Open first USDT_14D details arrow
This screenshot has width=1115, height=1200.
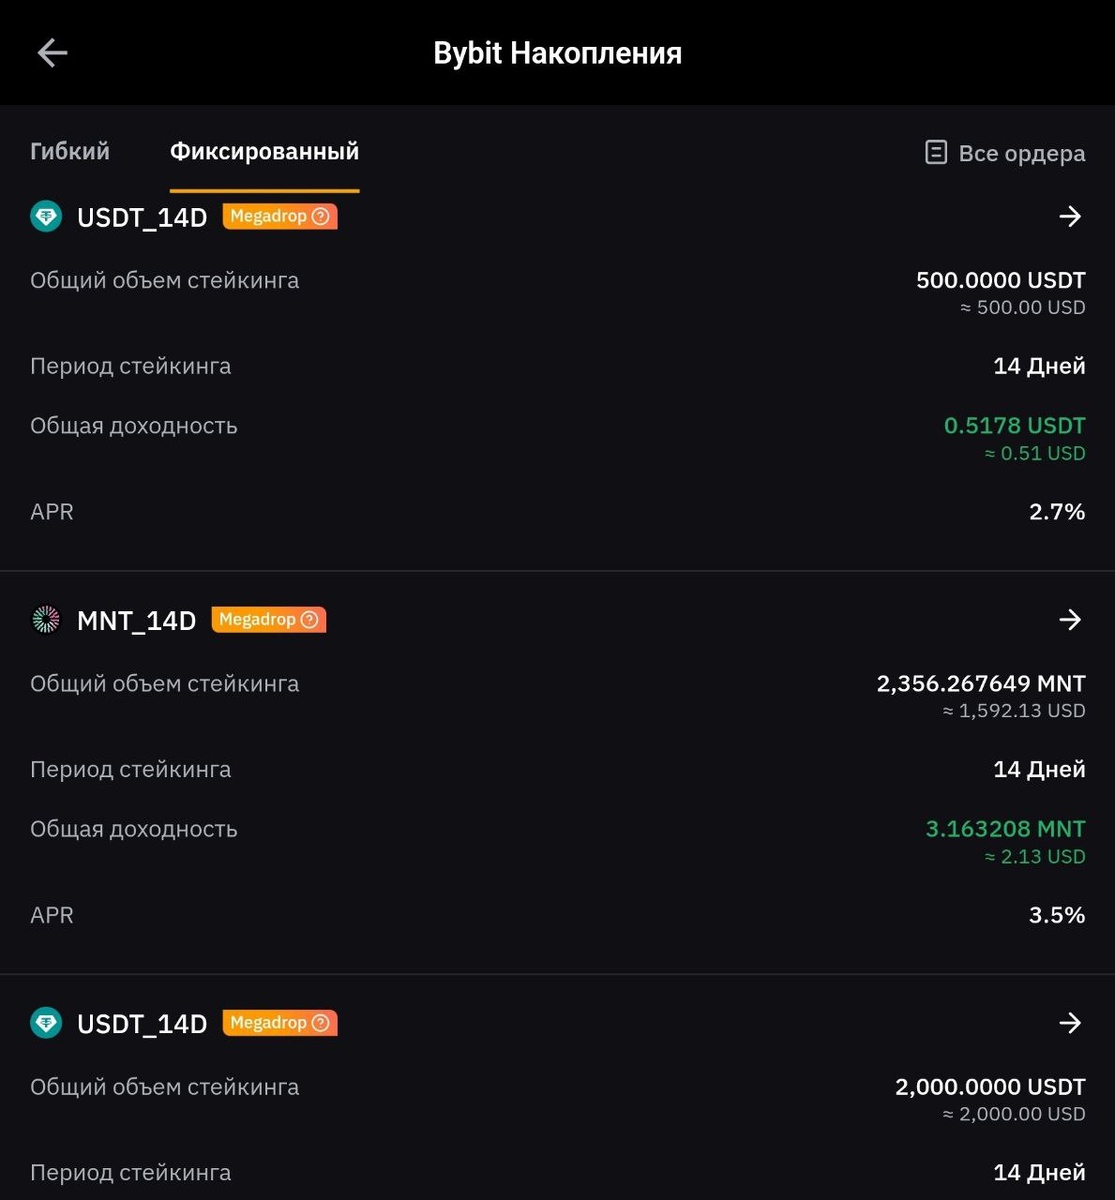pyautogui.click(x=1070, y=216)
